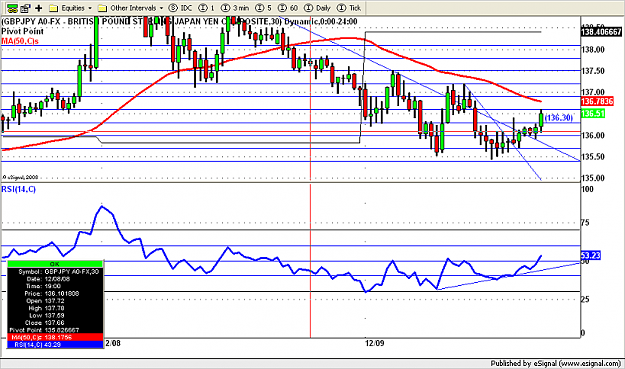Open the Equities folder dropdown
The width and height of the screenshot is (625, 369).
coord(71,8)
